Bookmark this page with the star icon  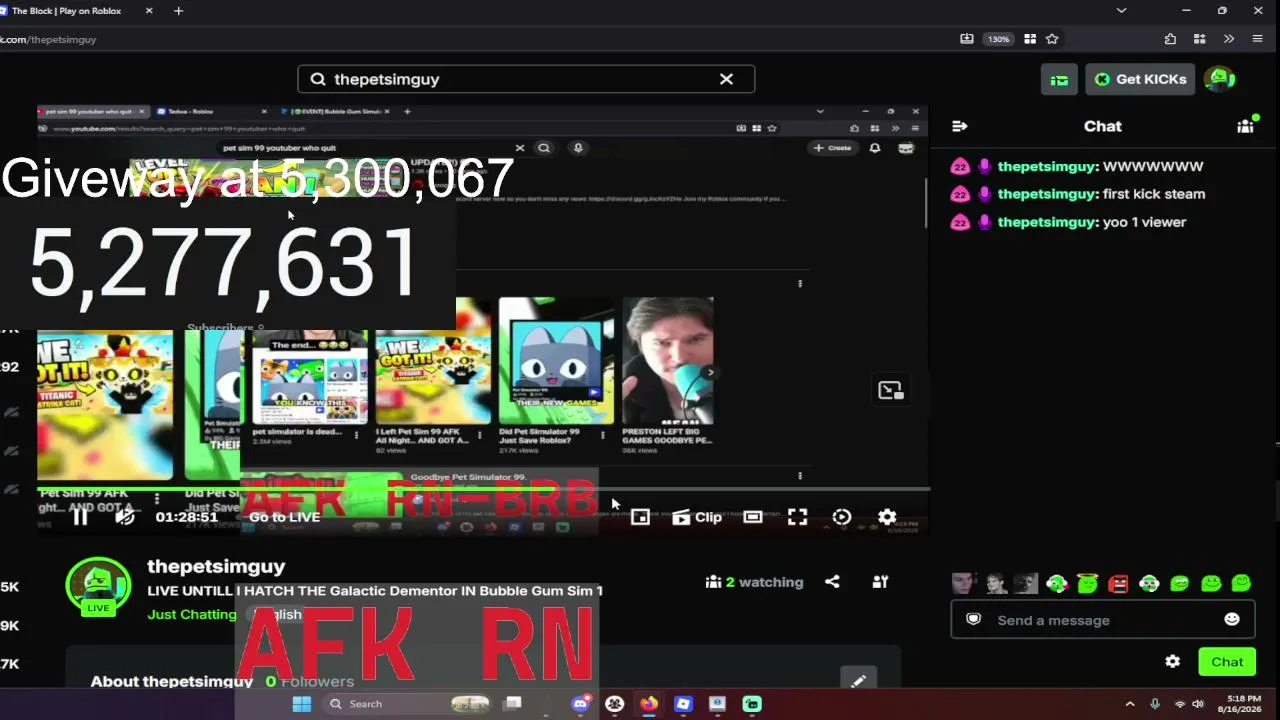1052,39
